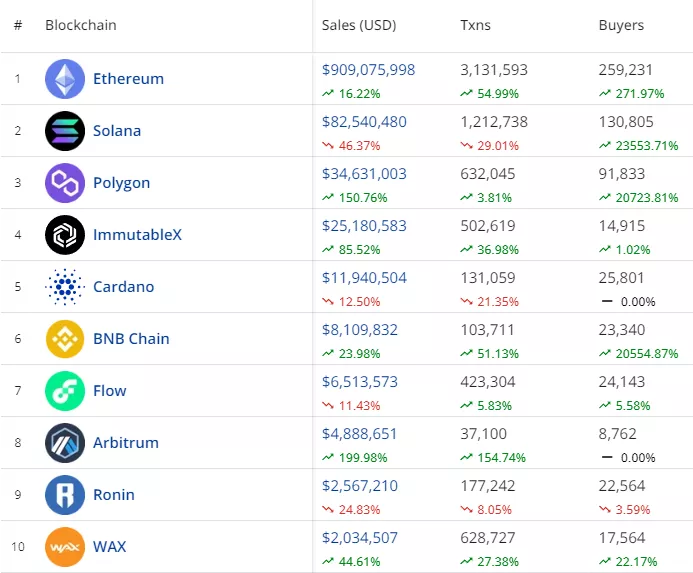Click BNB Chain transactions count 103,711
Screen dimensions: 693x573
point(487,330)
